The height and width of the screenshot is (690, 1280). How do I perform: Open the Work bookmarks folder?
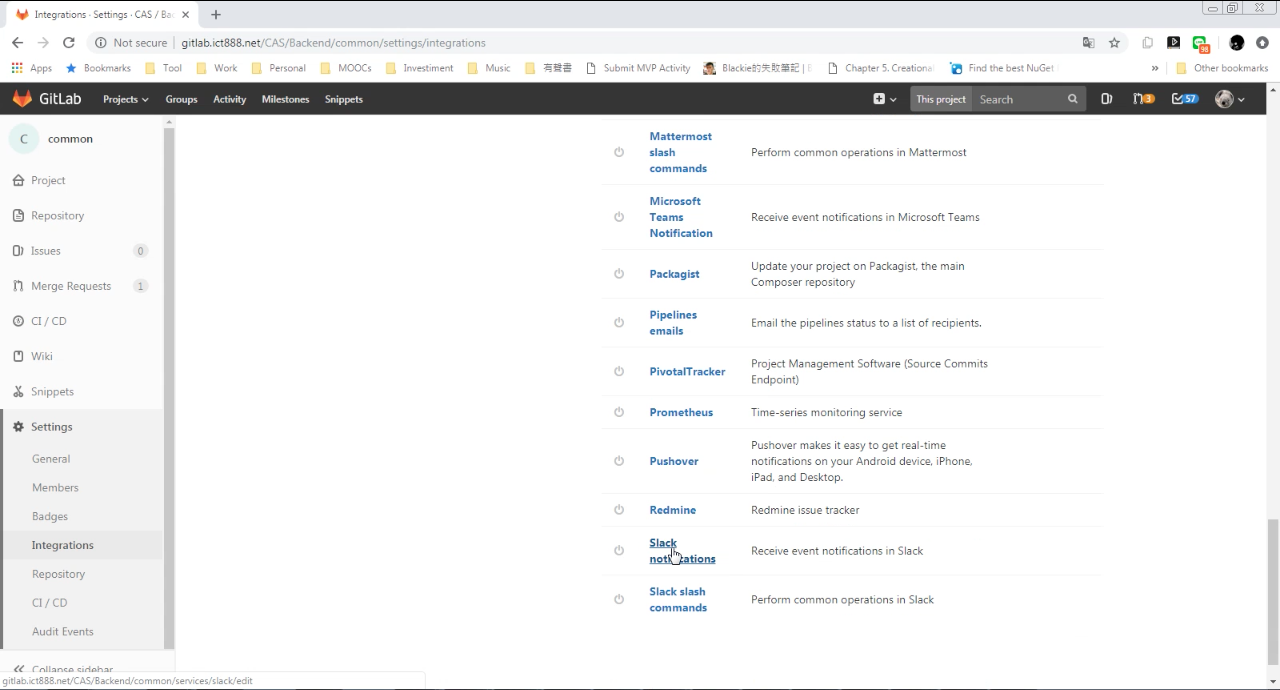(x=217, y=68)
